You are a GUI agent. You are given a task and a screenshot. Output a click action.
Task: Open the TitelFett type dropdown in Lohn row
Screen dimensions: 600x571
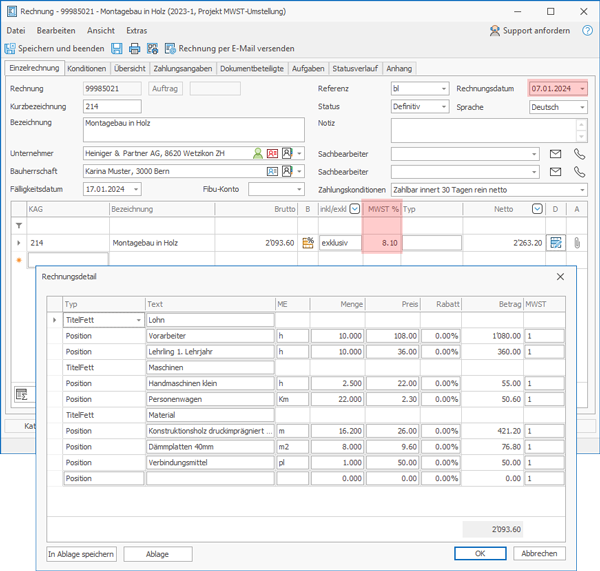pos(139,320)
